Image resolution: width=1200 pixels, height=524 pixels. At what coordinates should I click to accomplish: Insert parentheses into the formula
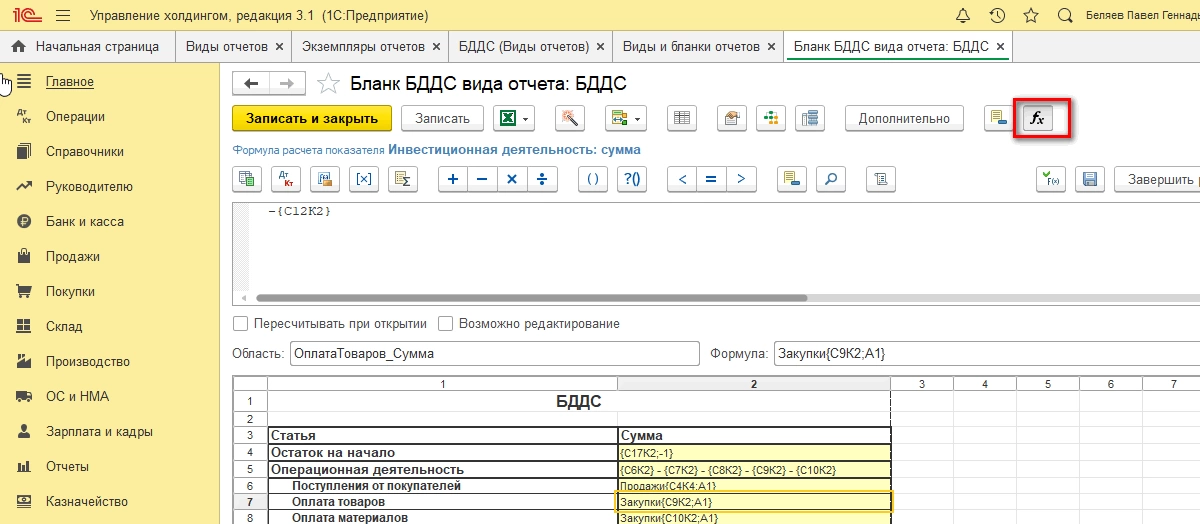point(592,179)
